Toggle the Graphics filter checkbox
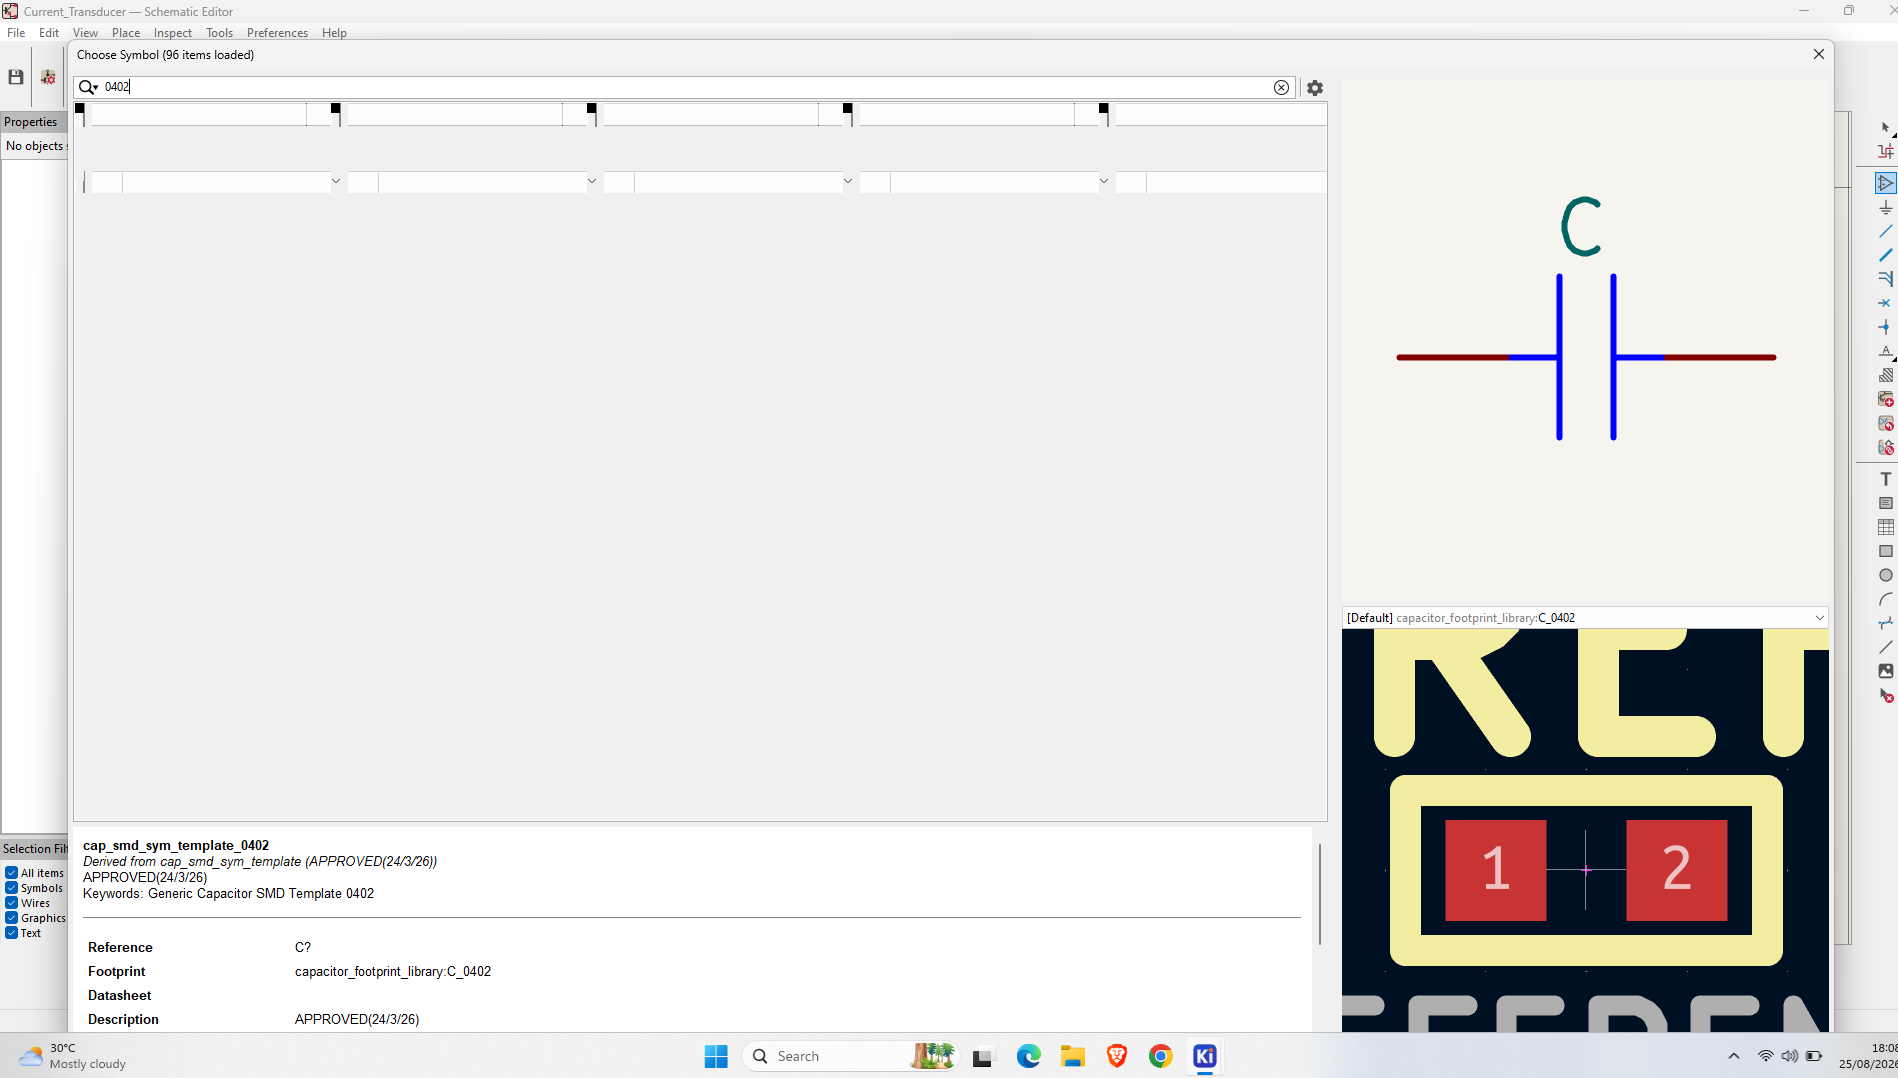Screen dimensions: 1898x1078 (x=12, y=918)
